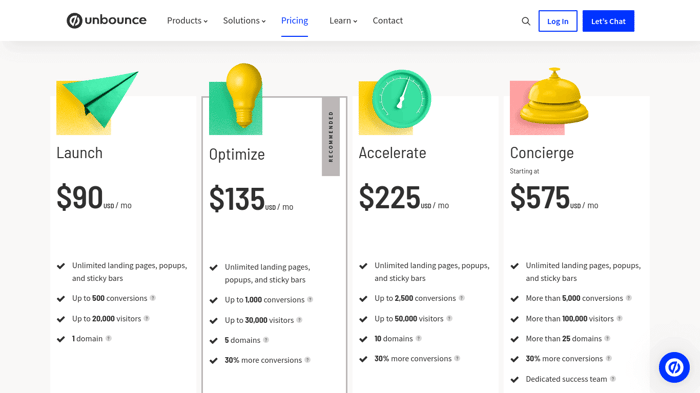Click the $225 price text
The height and width of the screenshot is (393, 700).
point(390,197)
